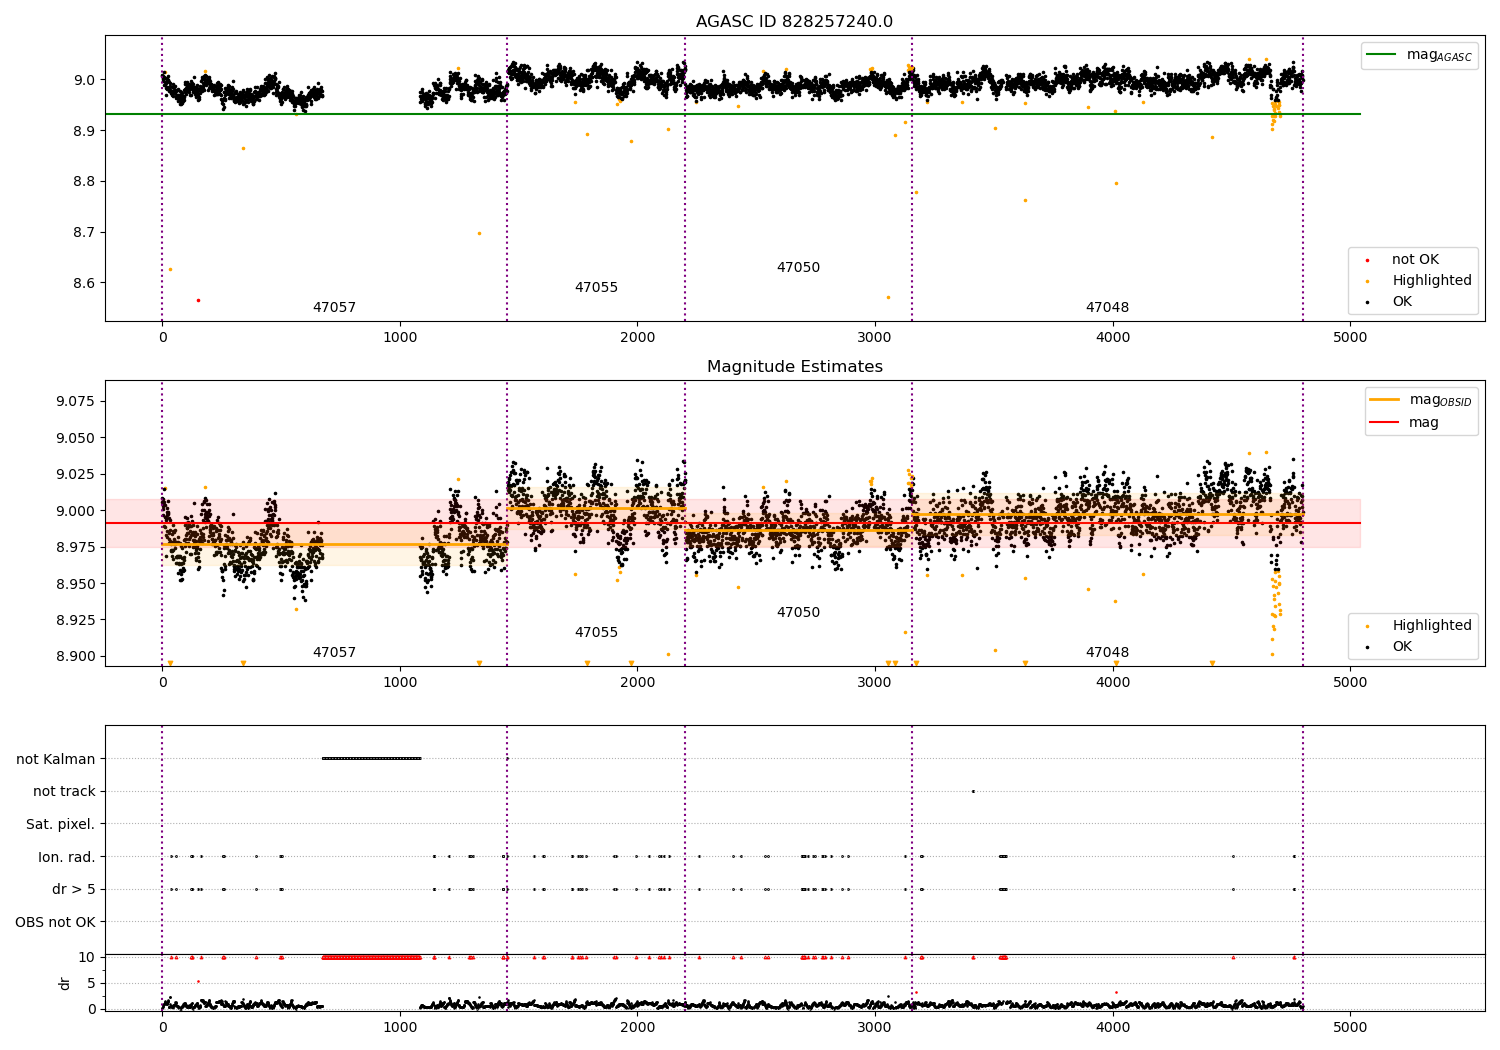Click the 9.025 y-tick label

tap(77, 475)
